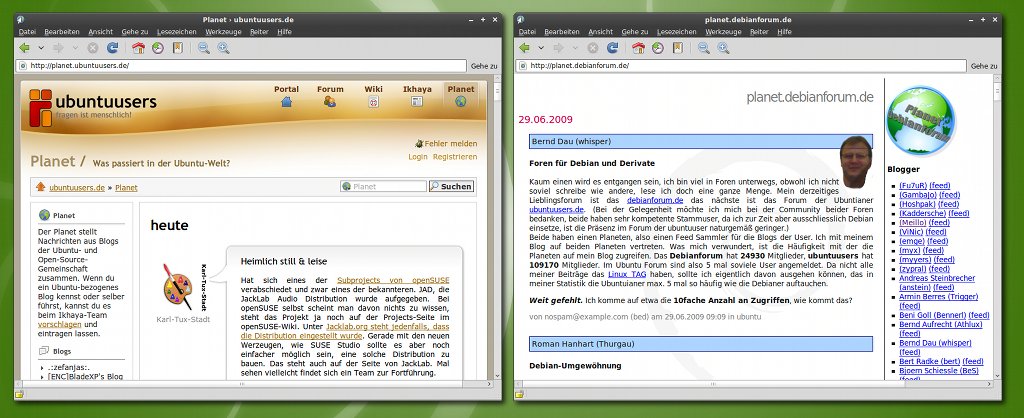Open .:zefanjas:. blog entry
The width and height of the screenshot is (1024, 418).
69,368
